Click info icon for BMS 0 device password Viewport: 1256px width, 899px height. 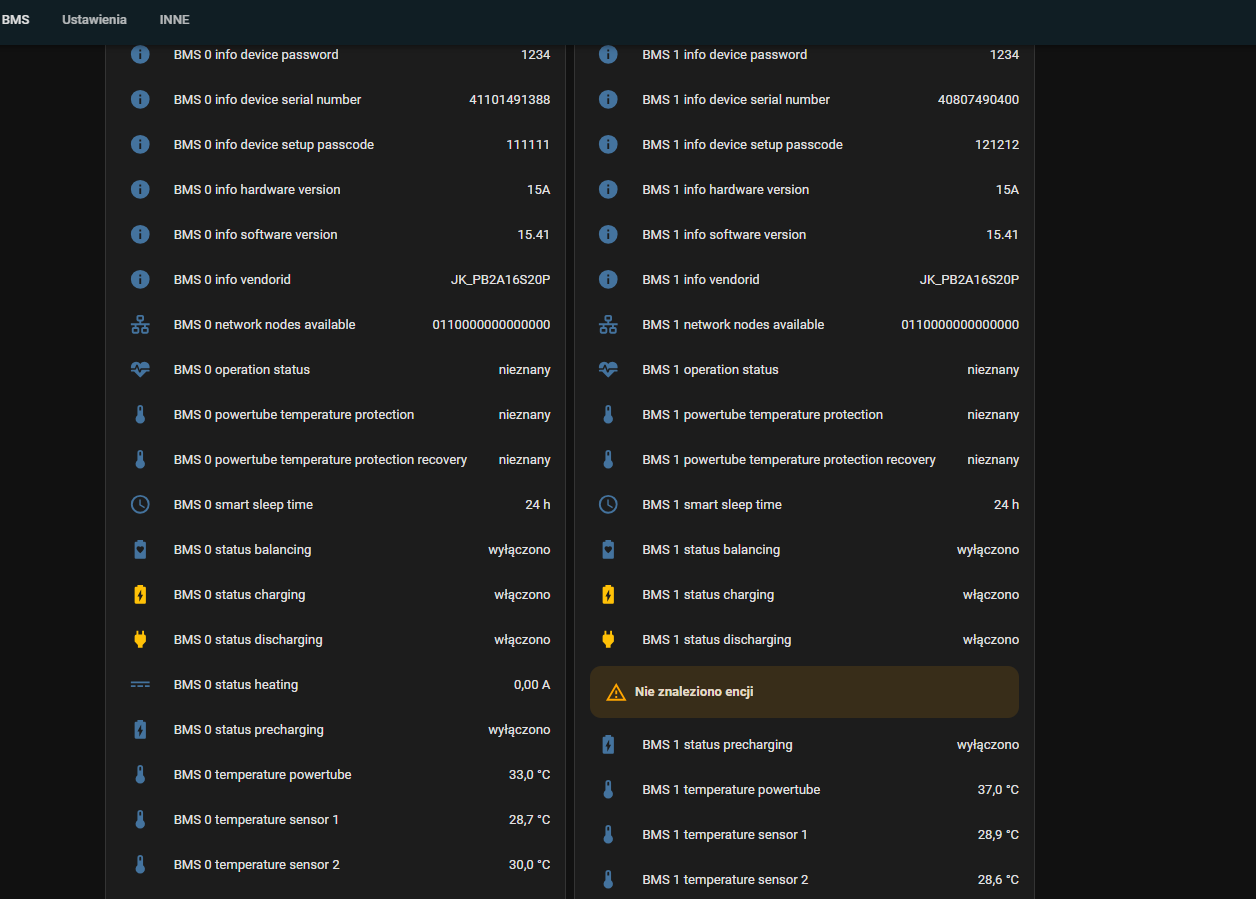[x=140, y=55]
